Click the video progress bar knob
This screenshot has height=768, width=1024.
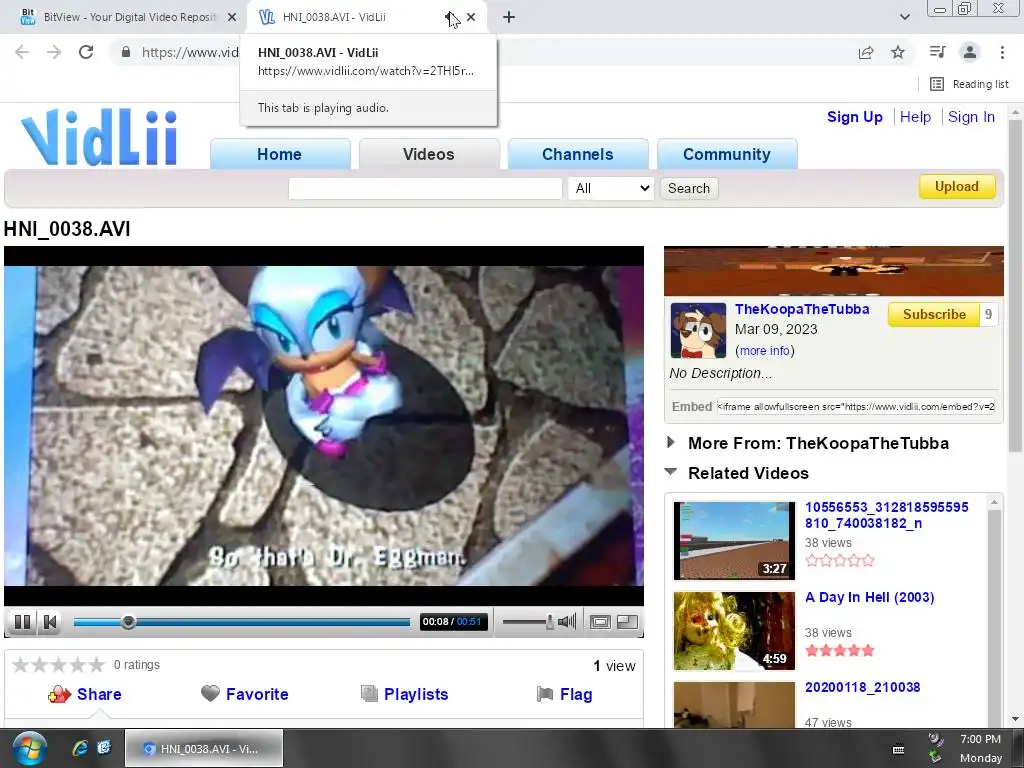pos(129,622)
